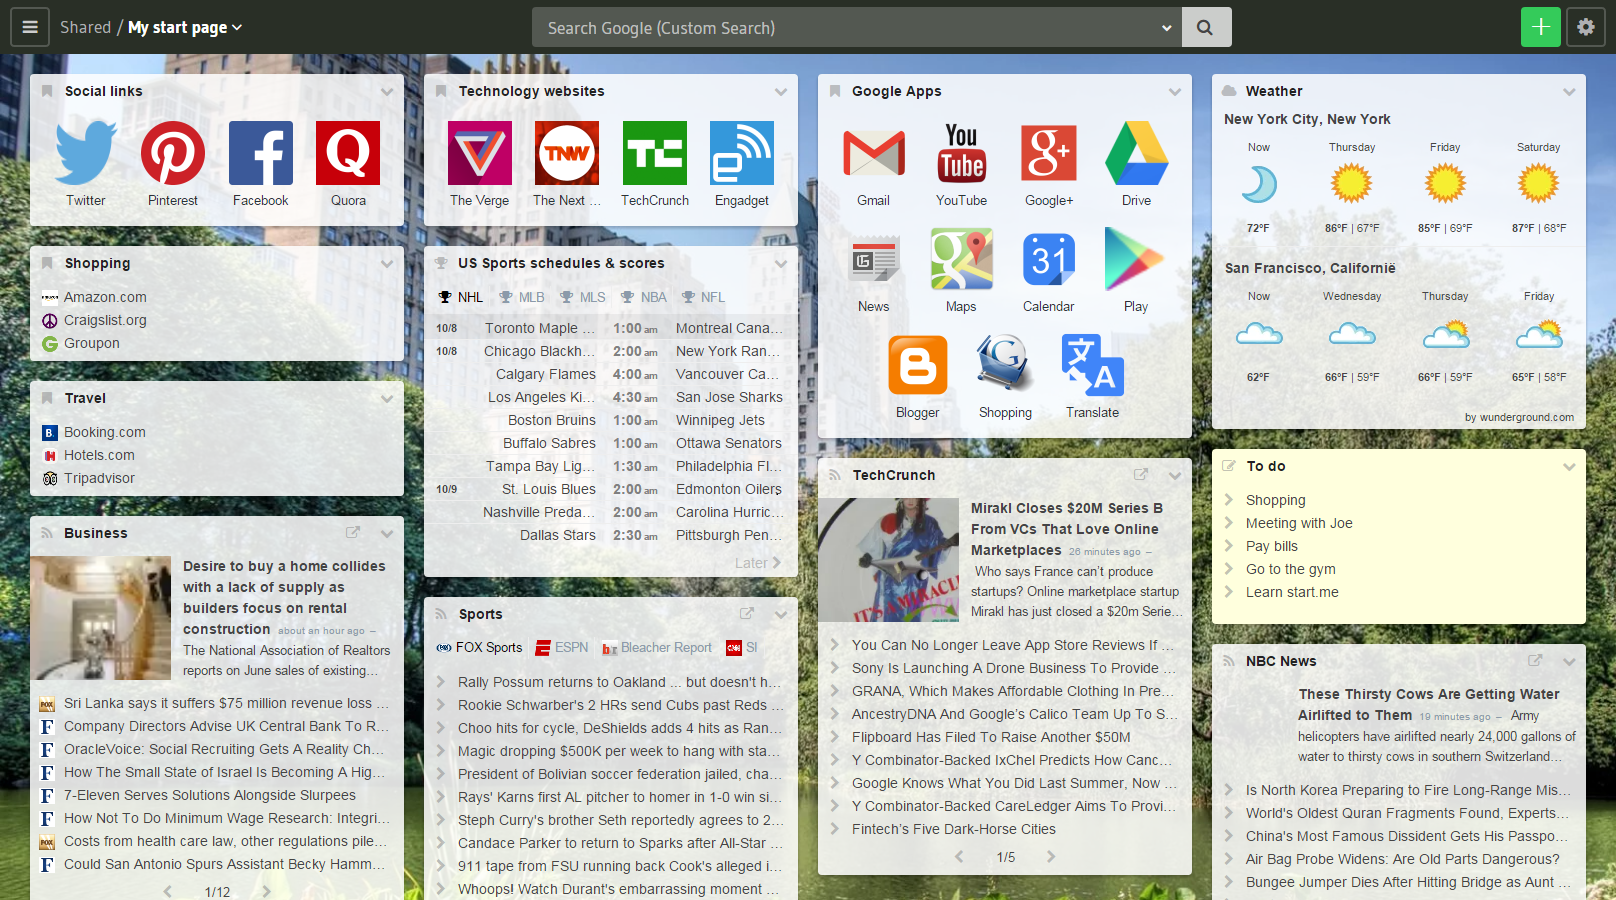The width and height of the screenshot is (1616, 900).
Task: Open the TechCrunch bookmark icon
Action: click(655, 153)
